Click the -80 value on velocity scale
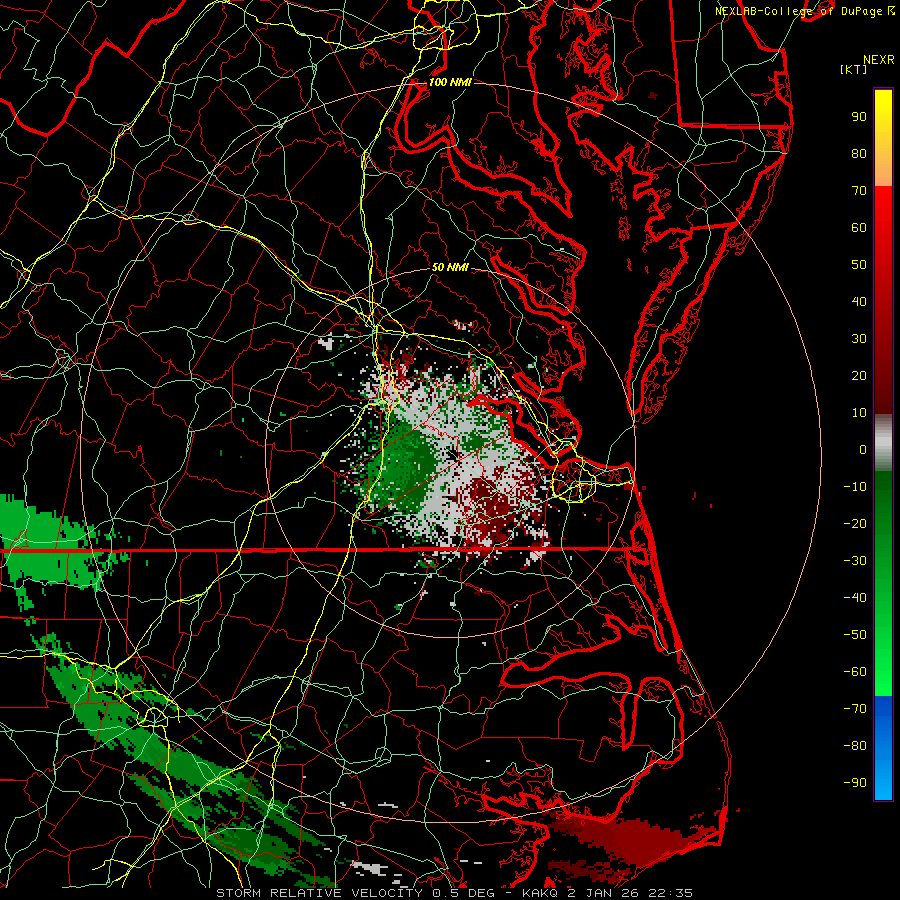Image resolution: width=900 pixels, height=900 pixels. (855, 746)
